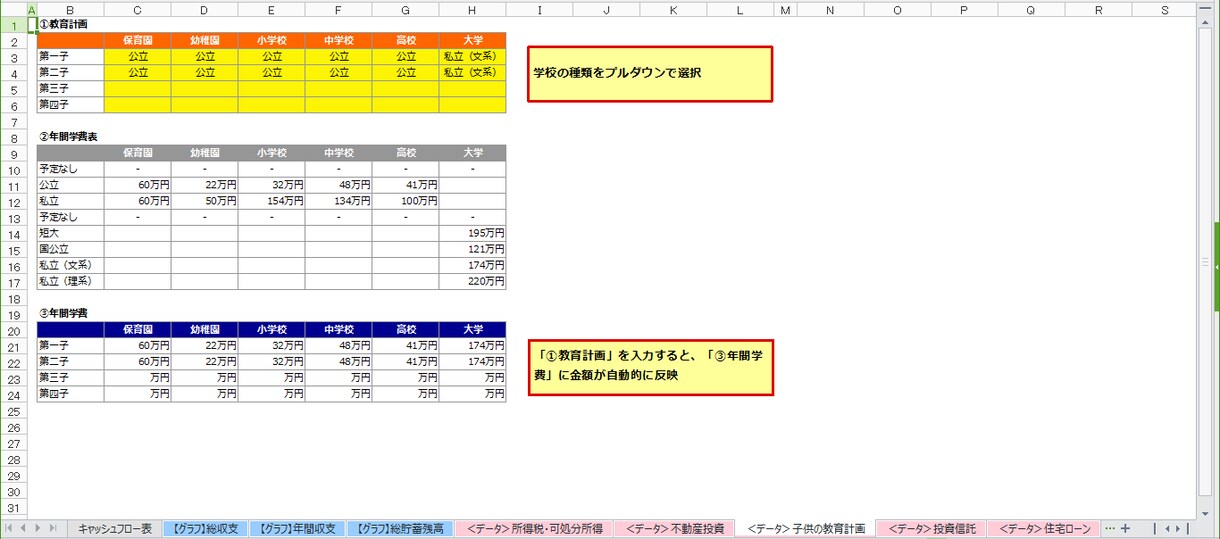Select column M header
This screenshot has height=539, width=1220.
click(x=784, y=10)
